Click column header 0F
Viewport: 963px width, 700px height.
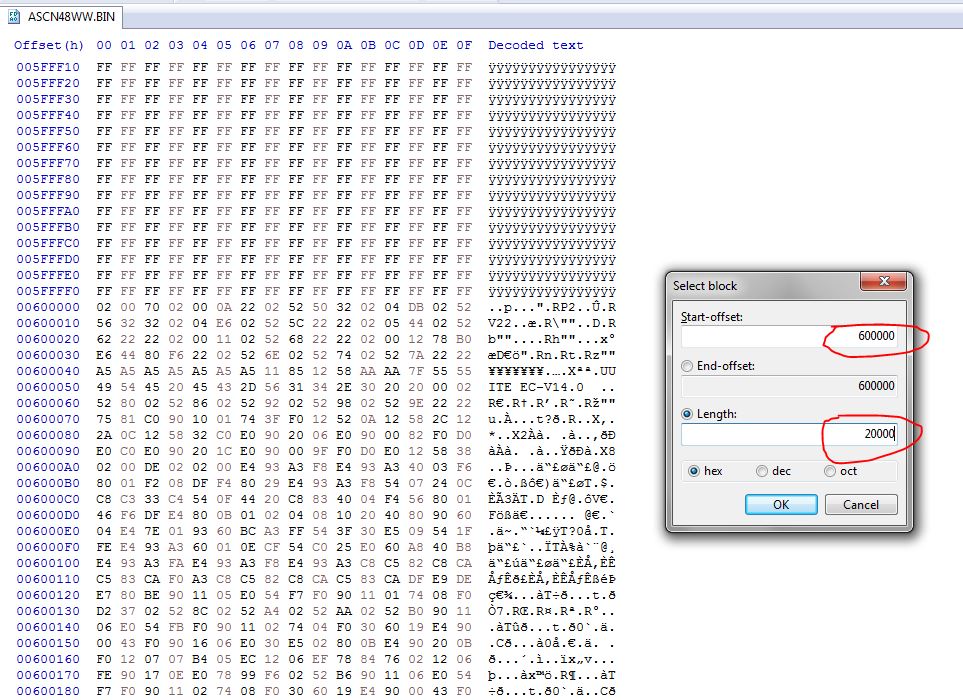pos(464,45)
